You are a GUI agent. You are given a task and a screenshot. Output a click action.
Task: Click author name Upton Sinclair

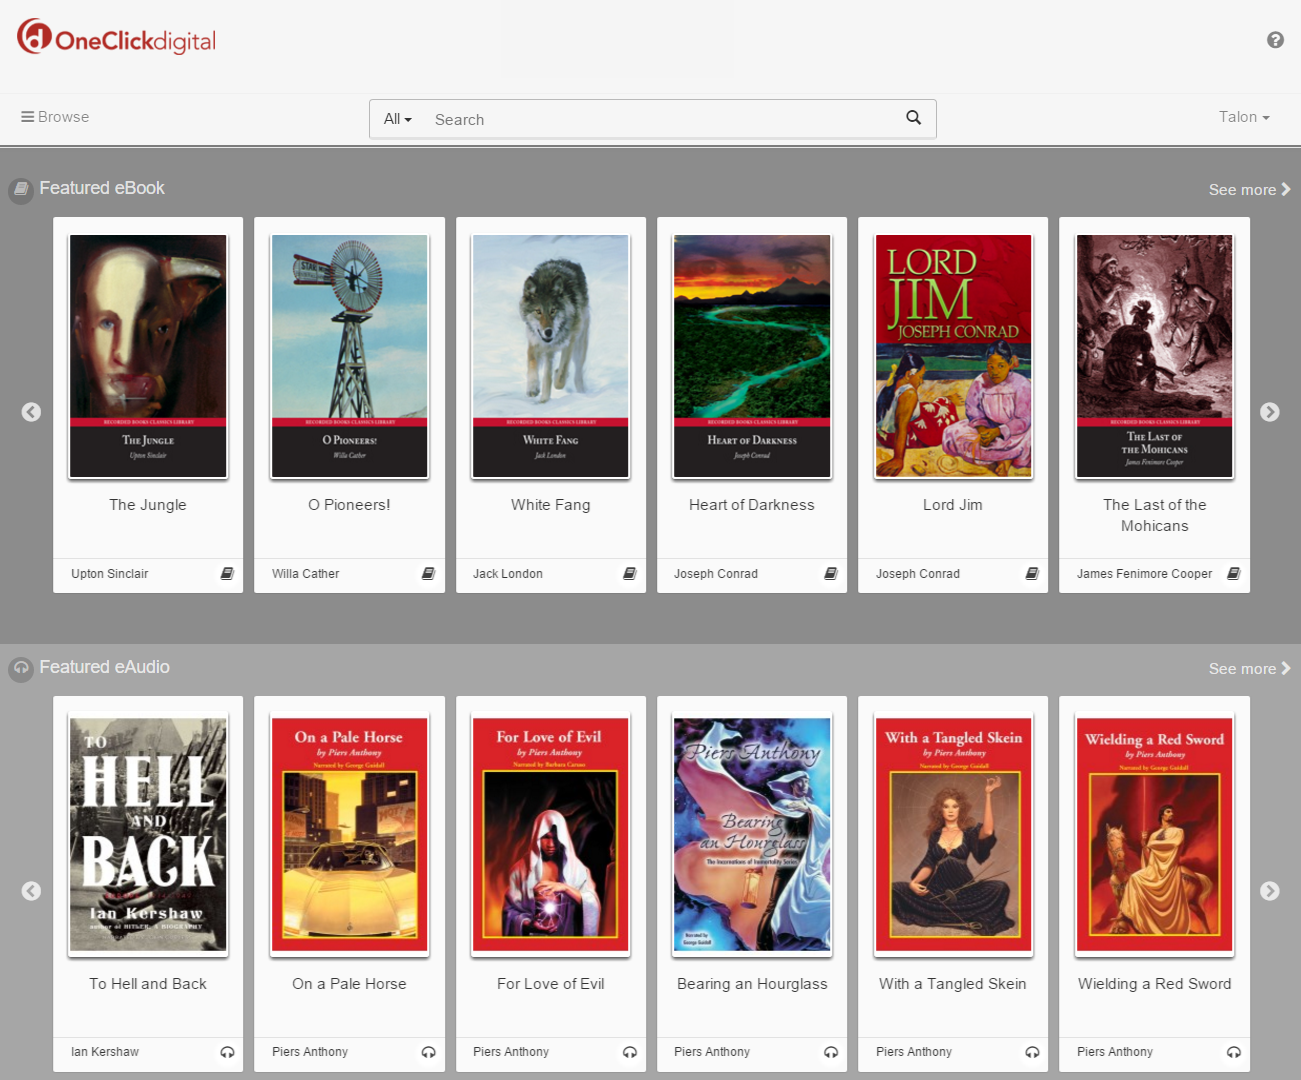coord(110,574)
